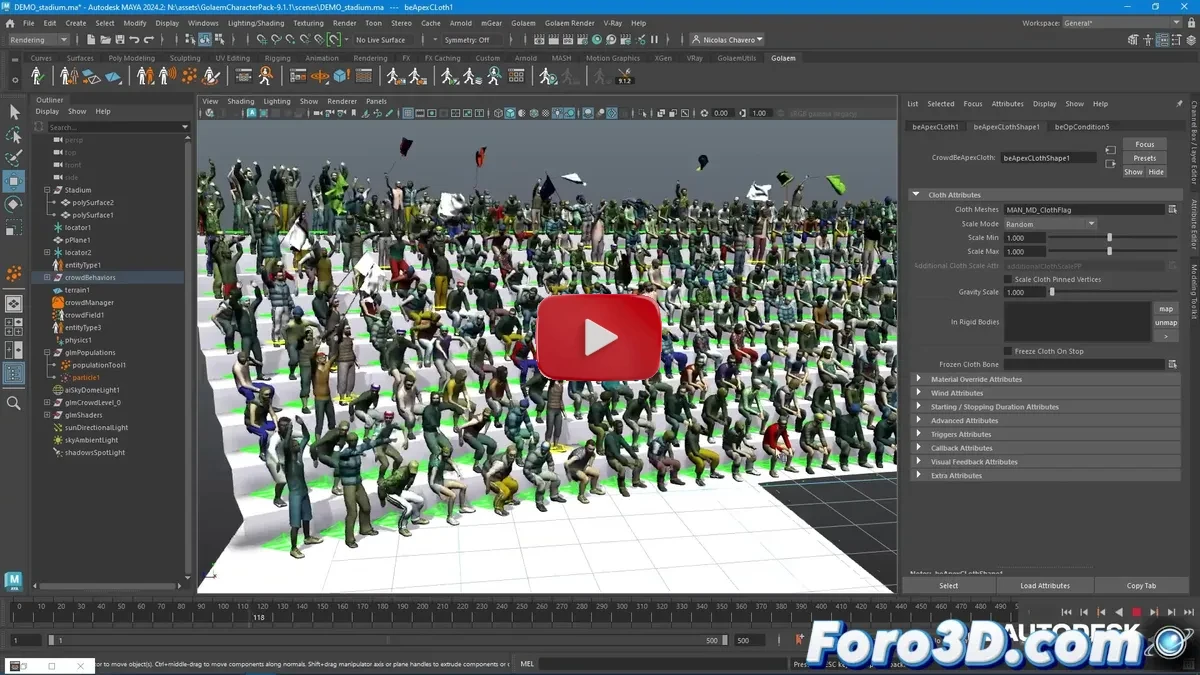1200x675 pixels.
Task: Click the Cloth Meshes picker icon
Action: tap(1172, 210)
